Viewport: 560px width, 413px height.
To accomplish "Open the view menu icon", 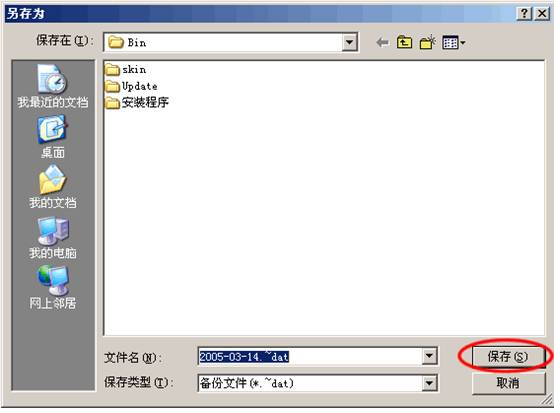I will 454,43.
